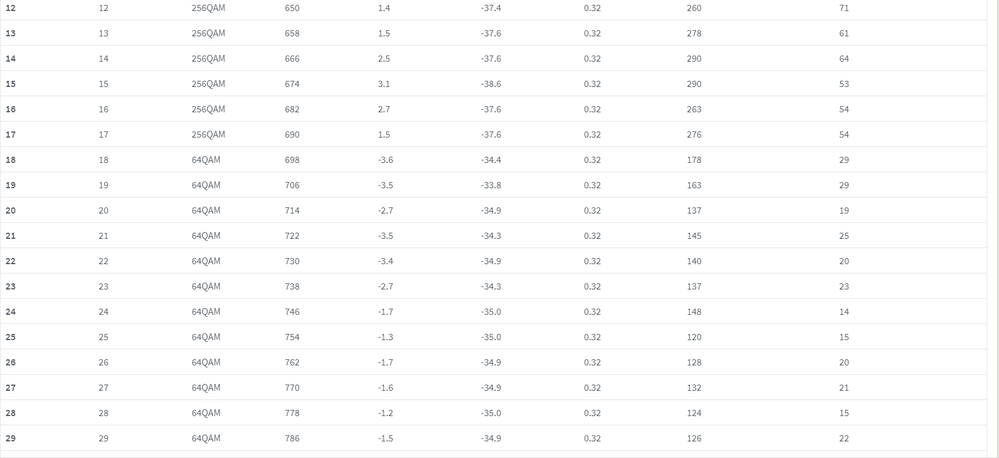Click the -1.3 value in row 25
The image size is (999, 458).
[x=385, y=337]
